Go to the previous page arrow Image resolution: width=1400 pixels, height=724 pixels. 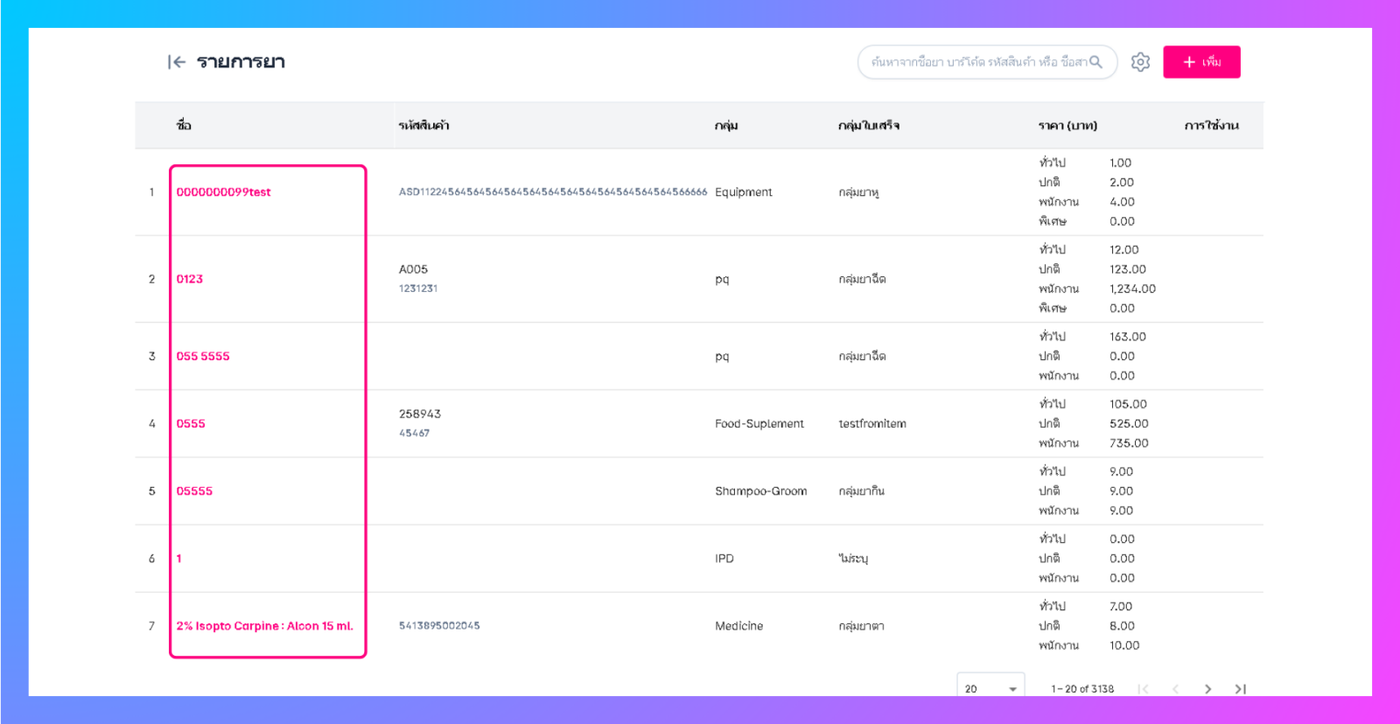(1176, 689)
